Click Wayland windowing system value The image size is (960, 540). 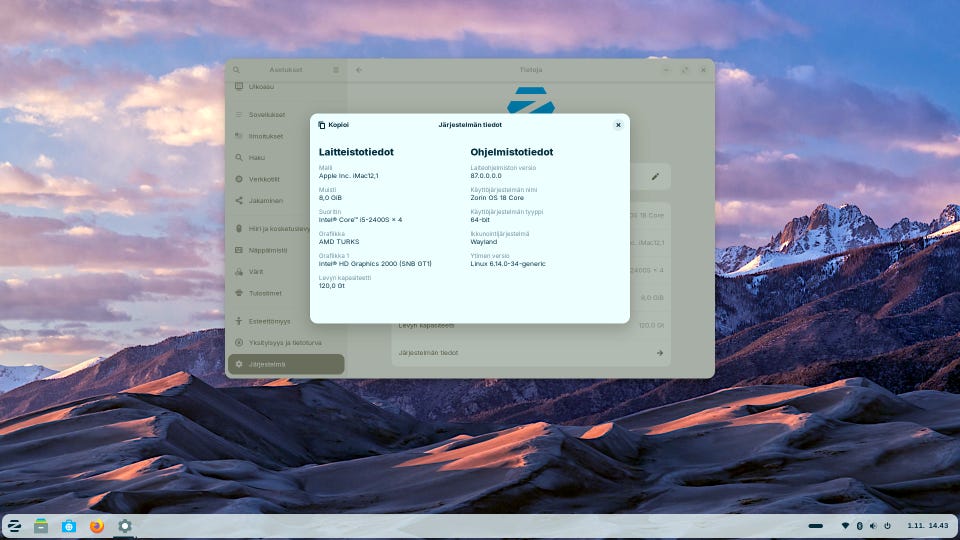(x=483, y=242)
